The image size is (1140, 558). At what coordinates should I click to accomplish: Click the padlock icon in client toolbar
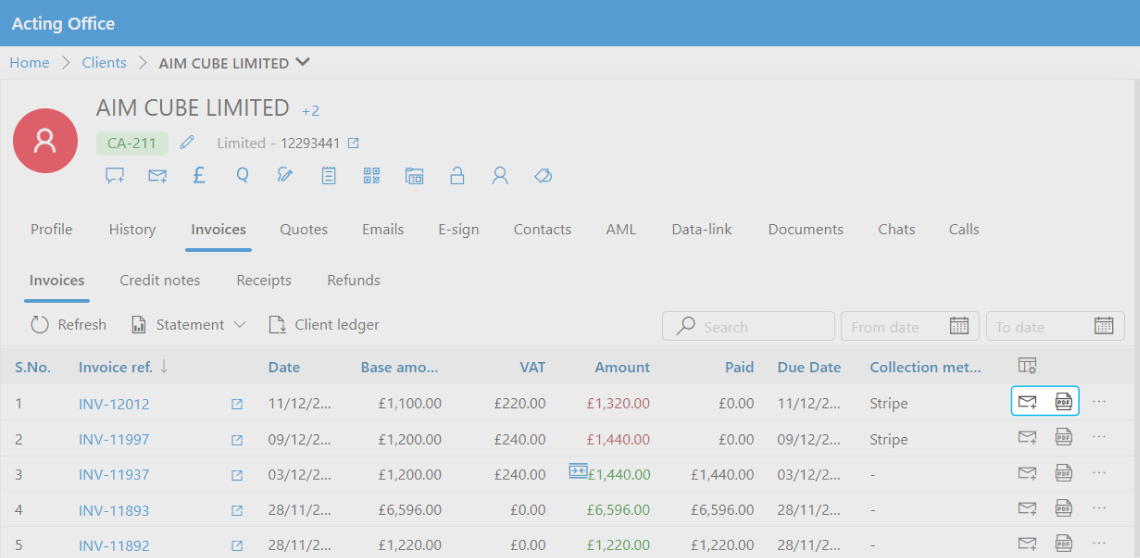(457, 176)
